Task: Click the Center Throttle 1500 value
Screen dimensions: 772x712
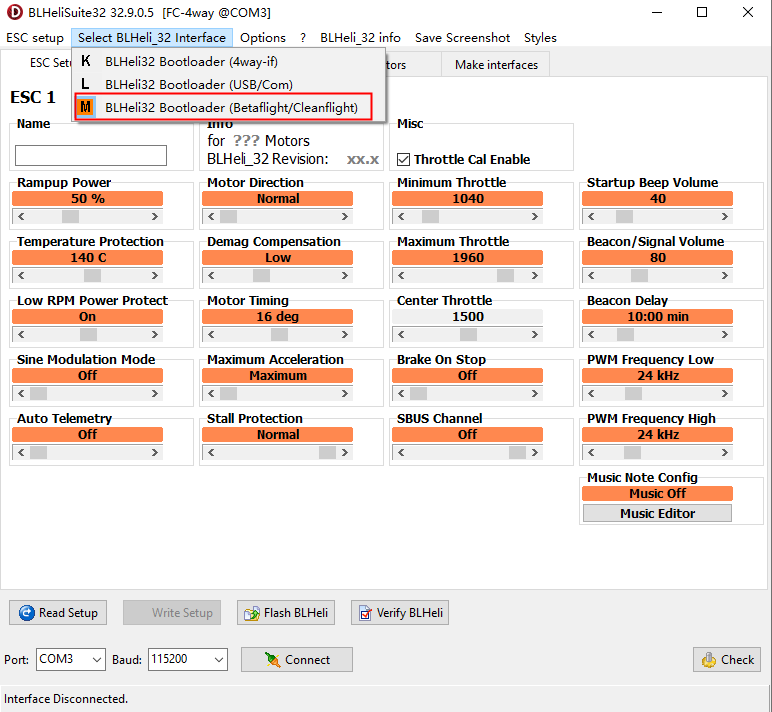Action: (x=468, y=317)
